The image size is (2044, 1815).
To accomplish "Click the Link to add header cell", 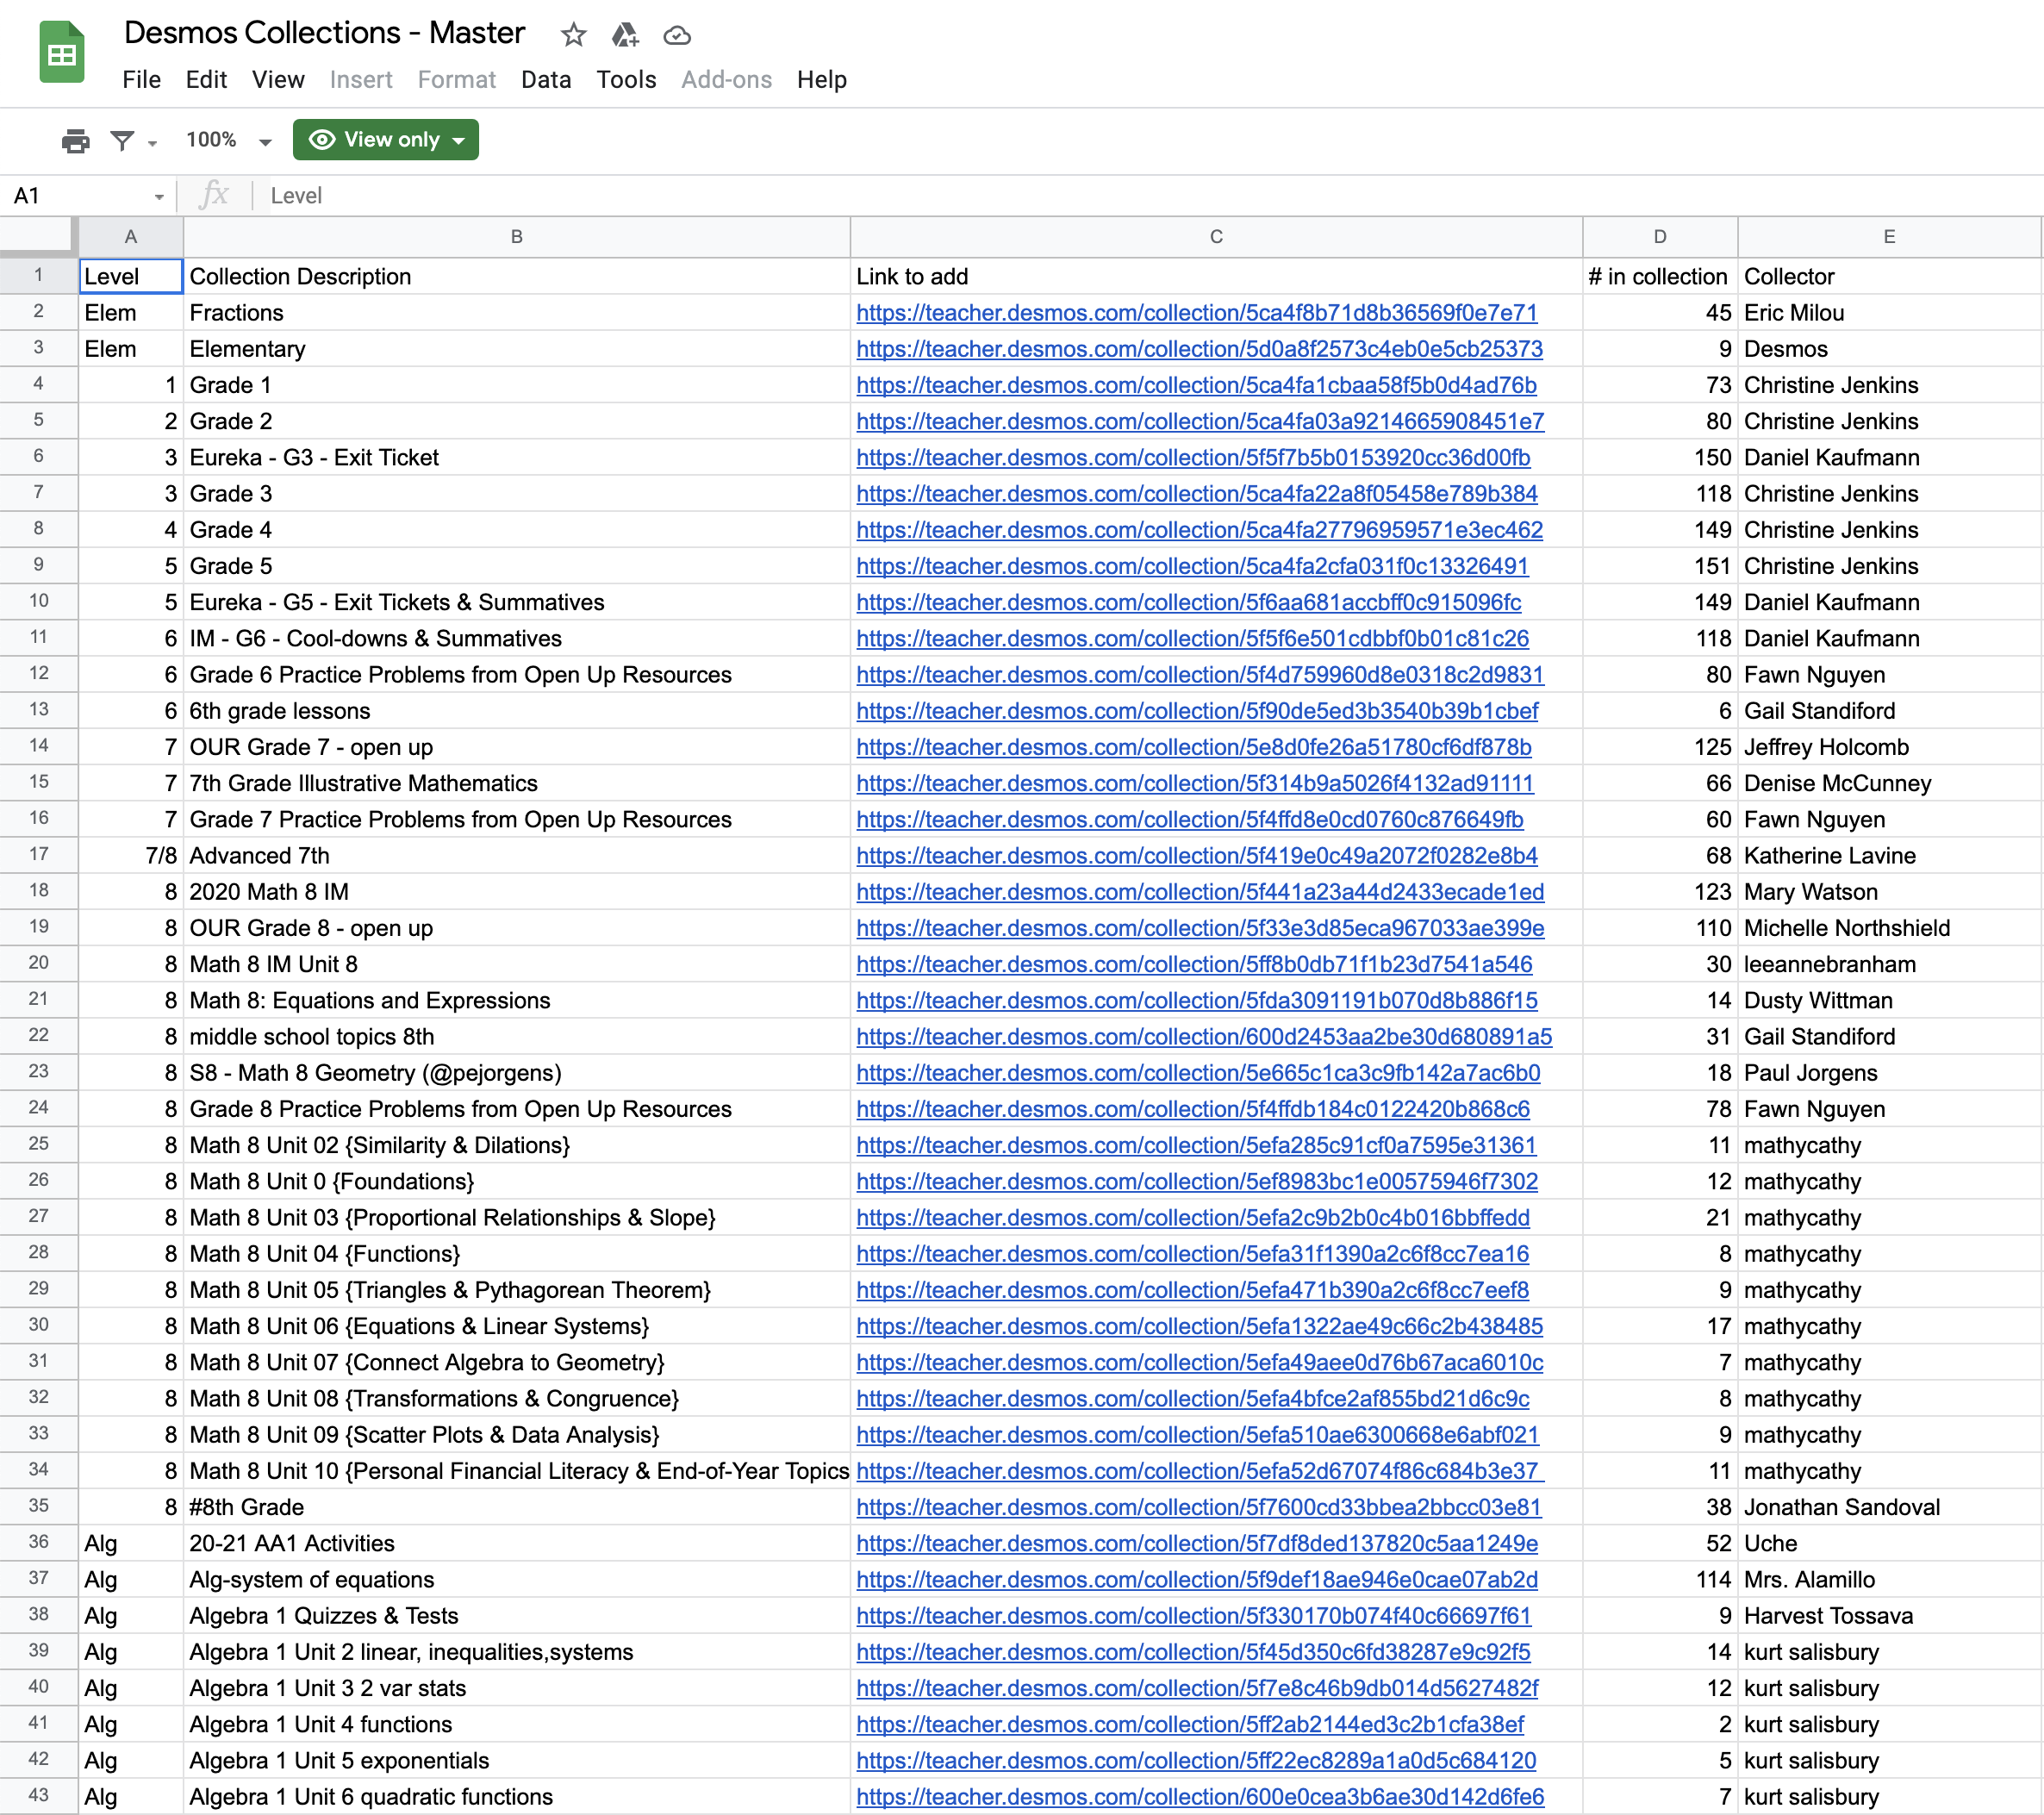I will click(x=1216, y=277).
